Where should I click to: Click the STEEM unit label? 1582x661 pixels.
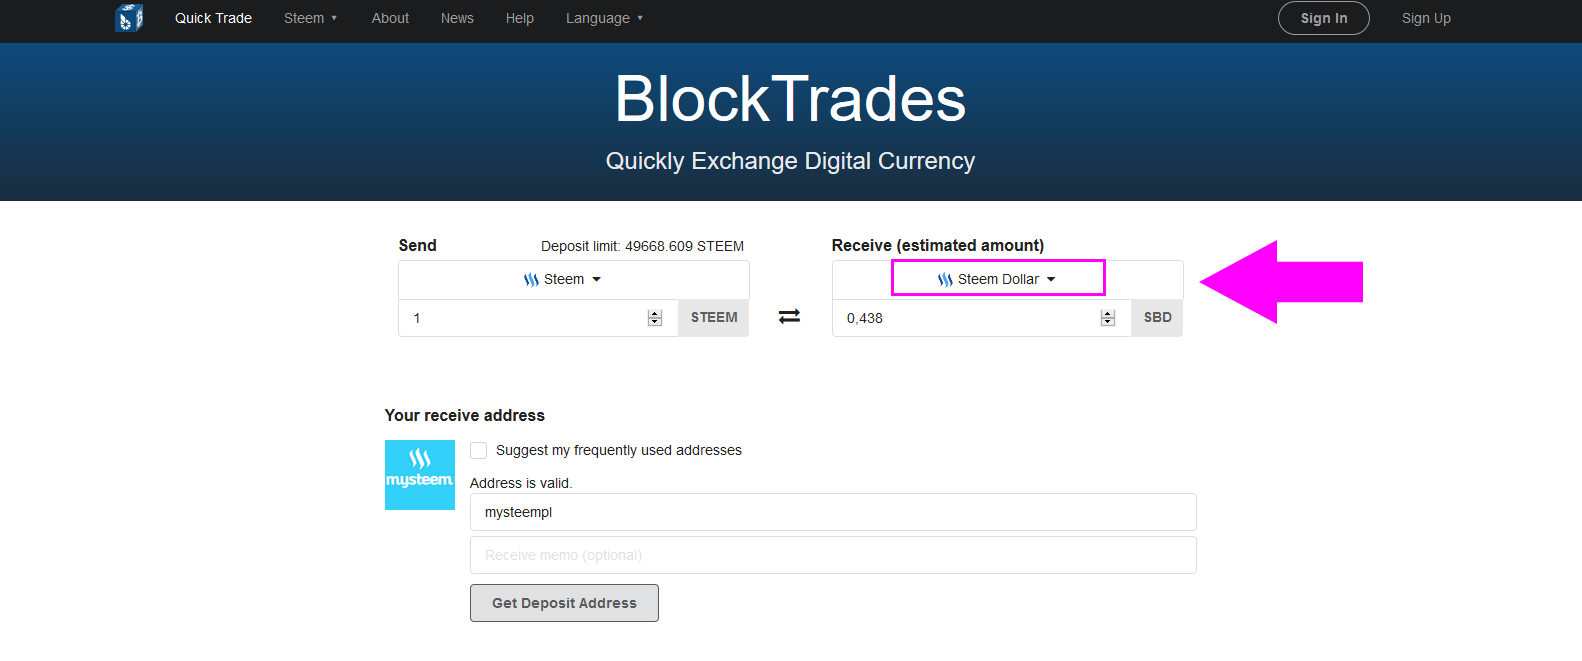pos(714,317)
